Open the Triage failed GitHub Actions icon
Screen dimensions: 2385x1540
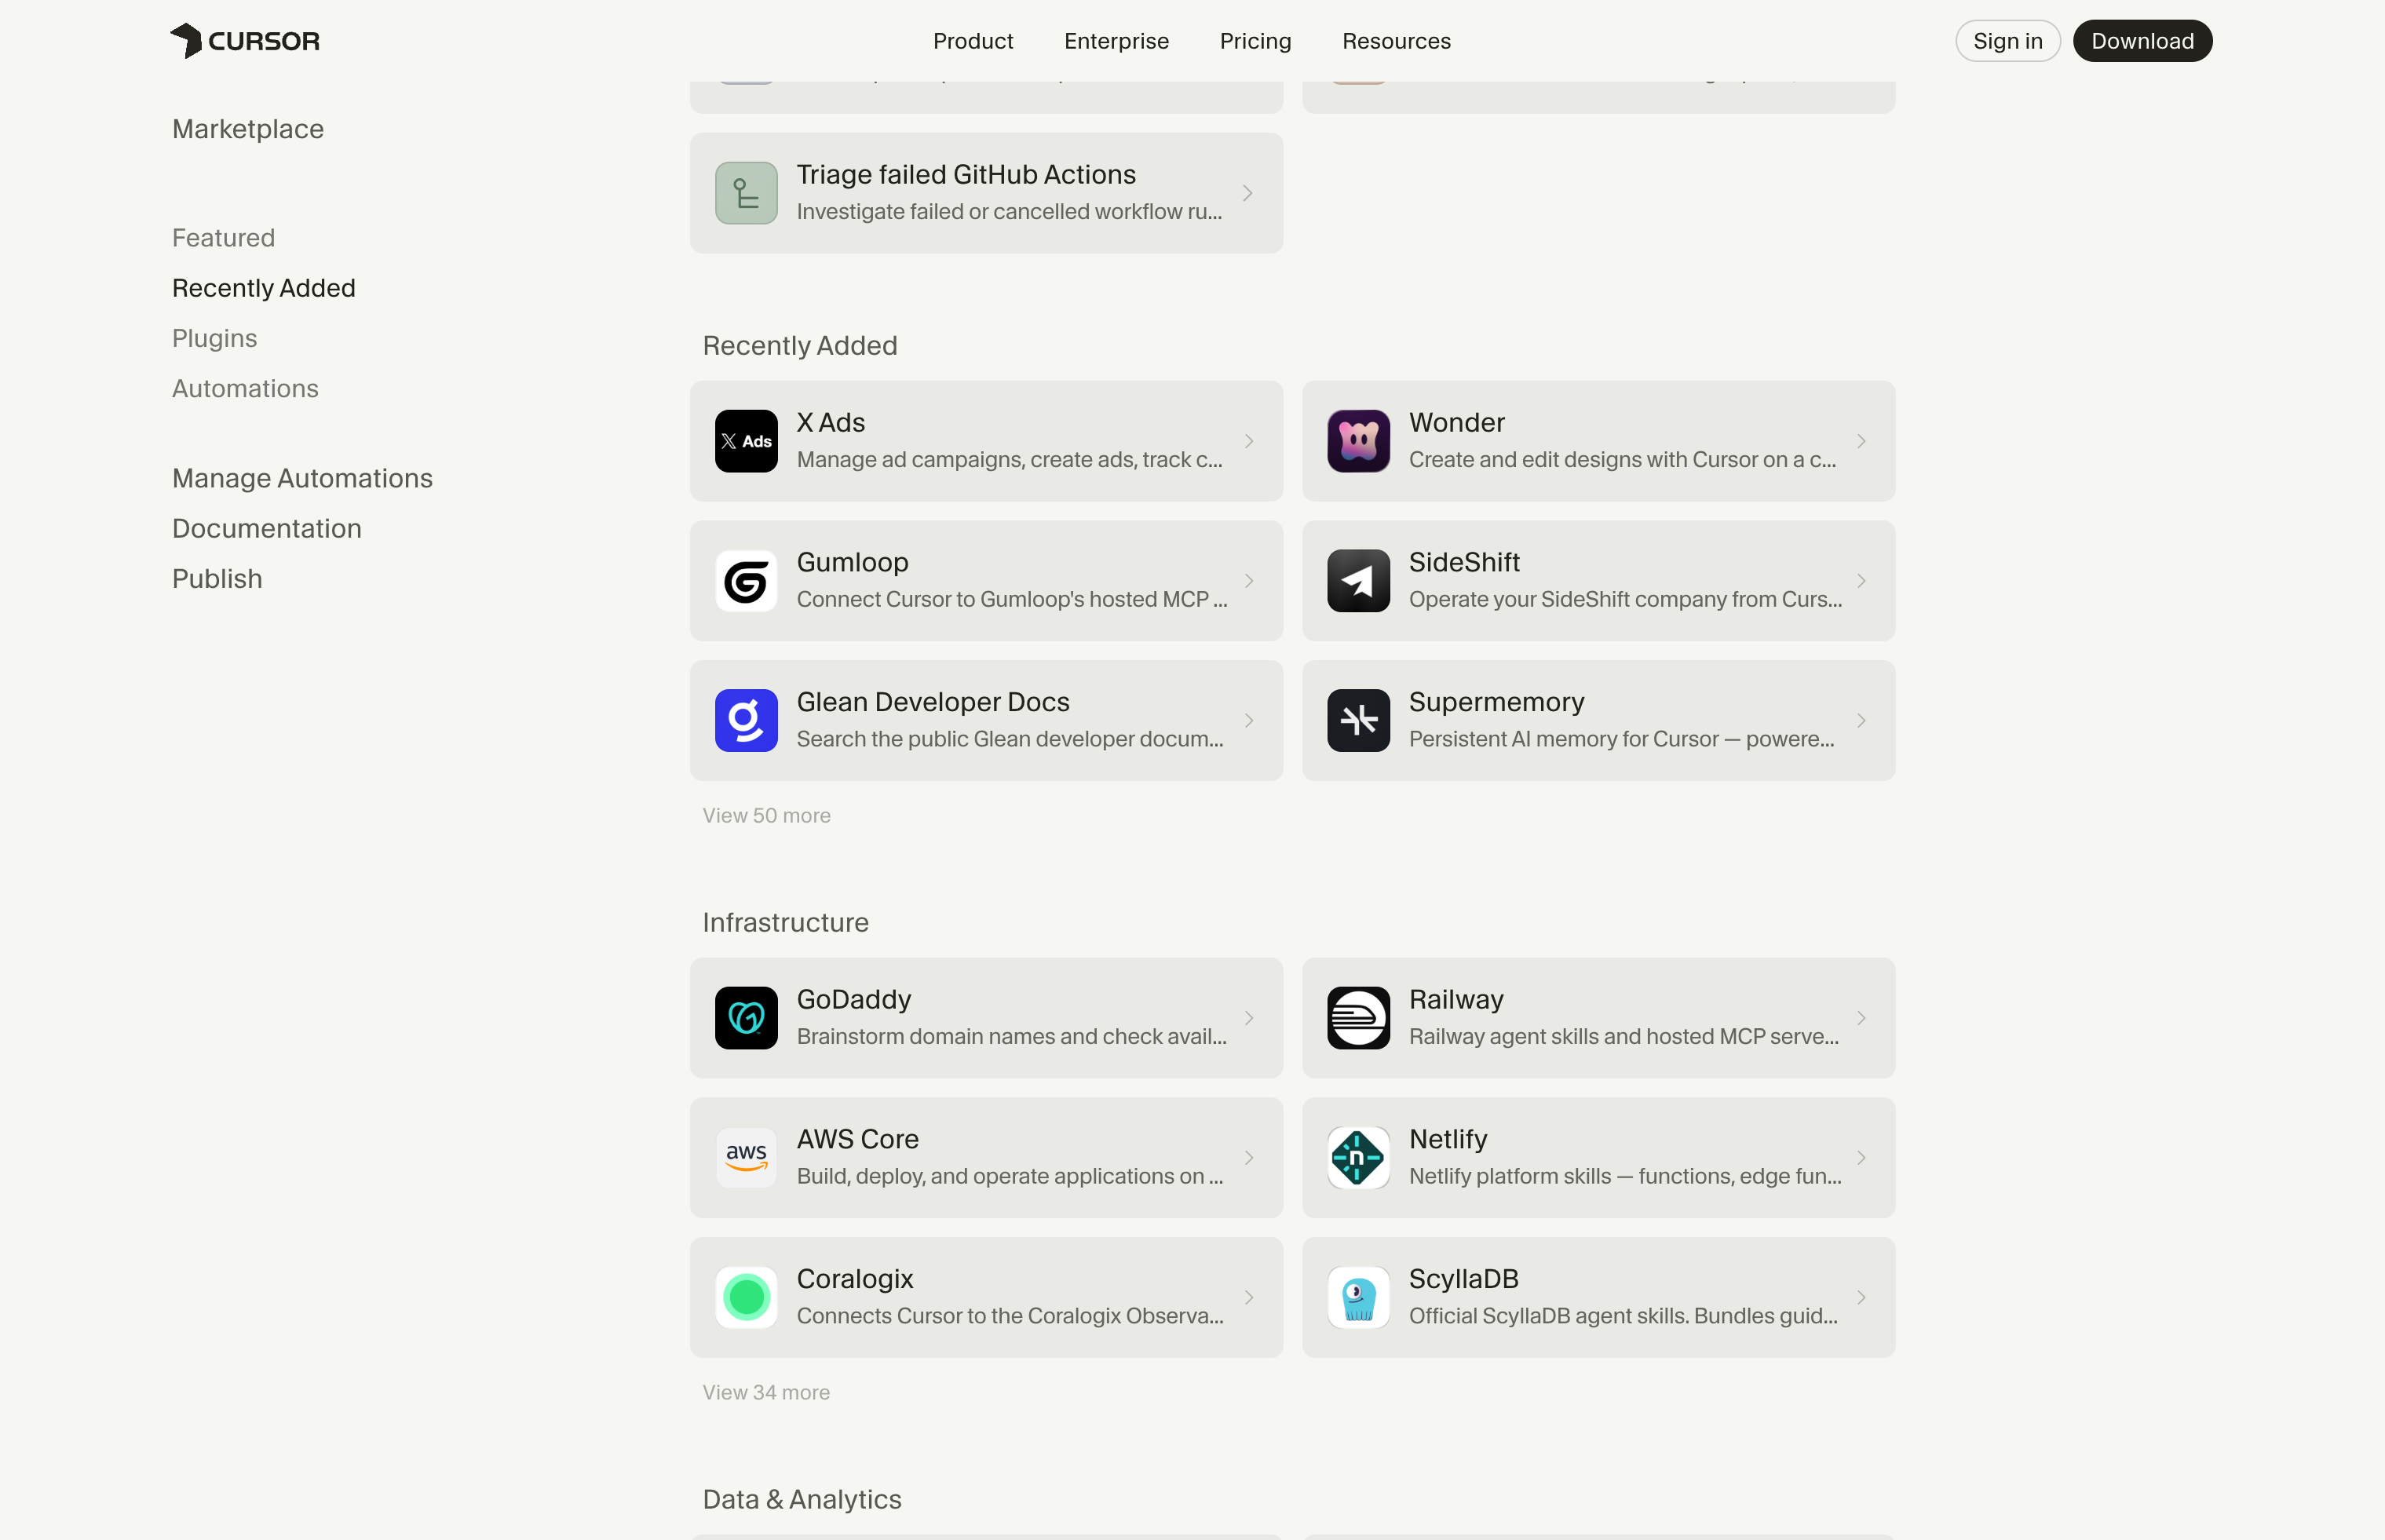746,193
